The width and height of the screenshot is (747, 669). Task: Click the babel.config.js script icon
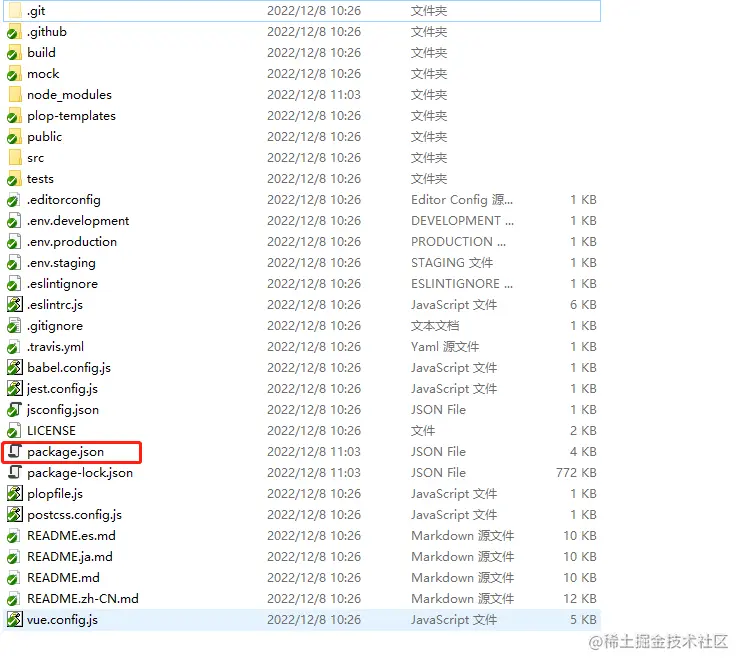click(x=14, y=367)
